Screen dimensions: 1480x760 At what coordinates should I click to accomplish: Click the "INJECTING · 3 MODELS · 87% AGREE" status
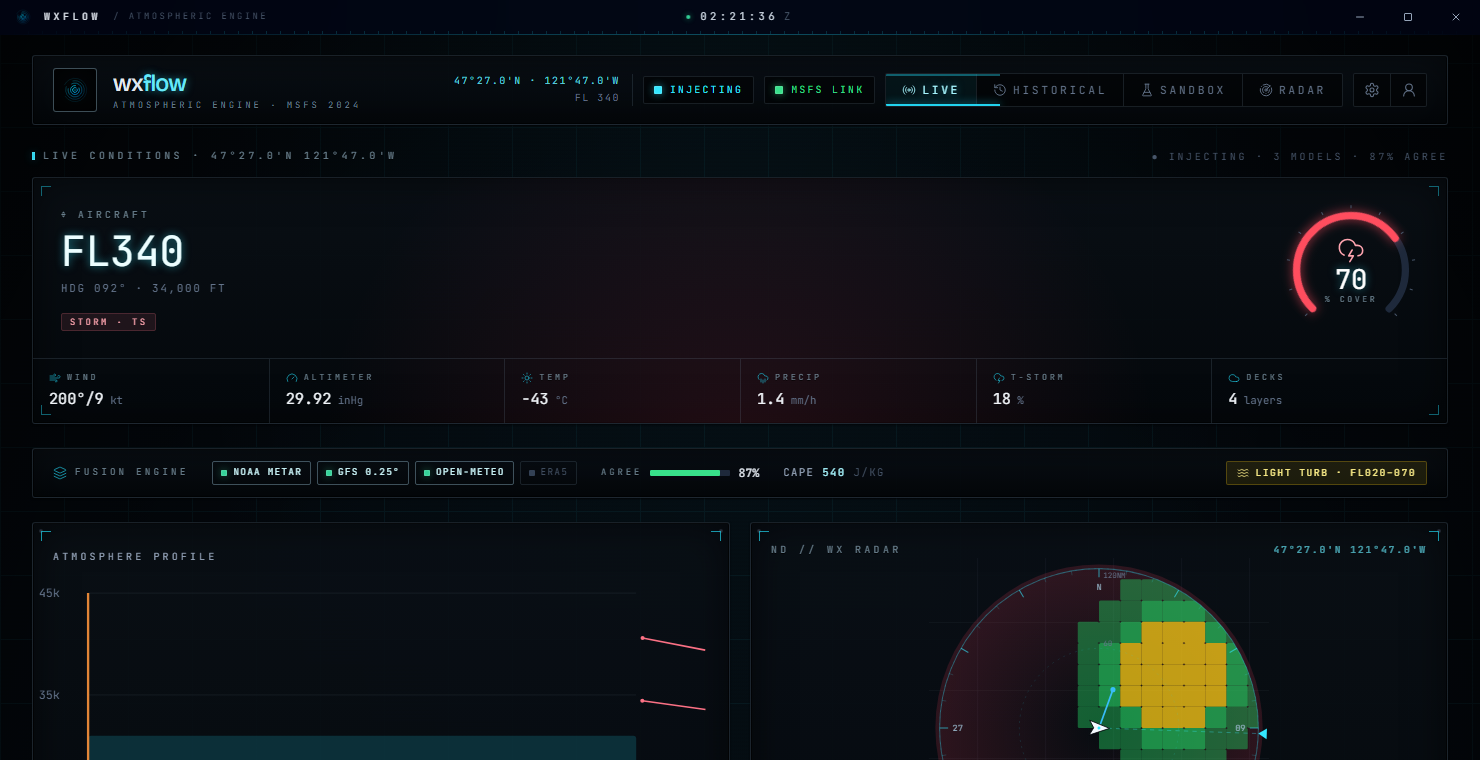pos(1299,157)
